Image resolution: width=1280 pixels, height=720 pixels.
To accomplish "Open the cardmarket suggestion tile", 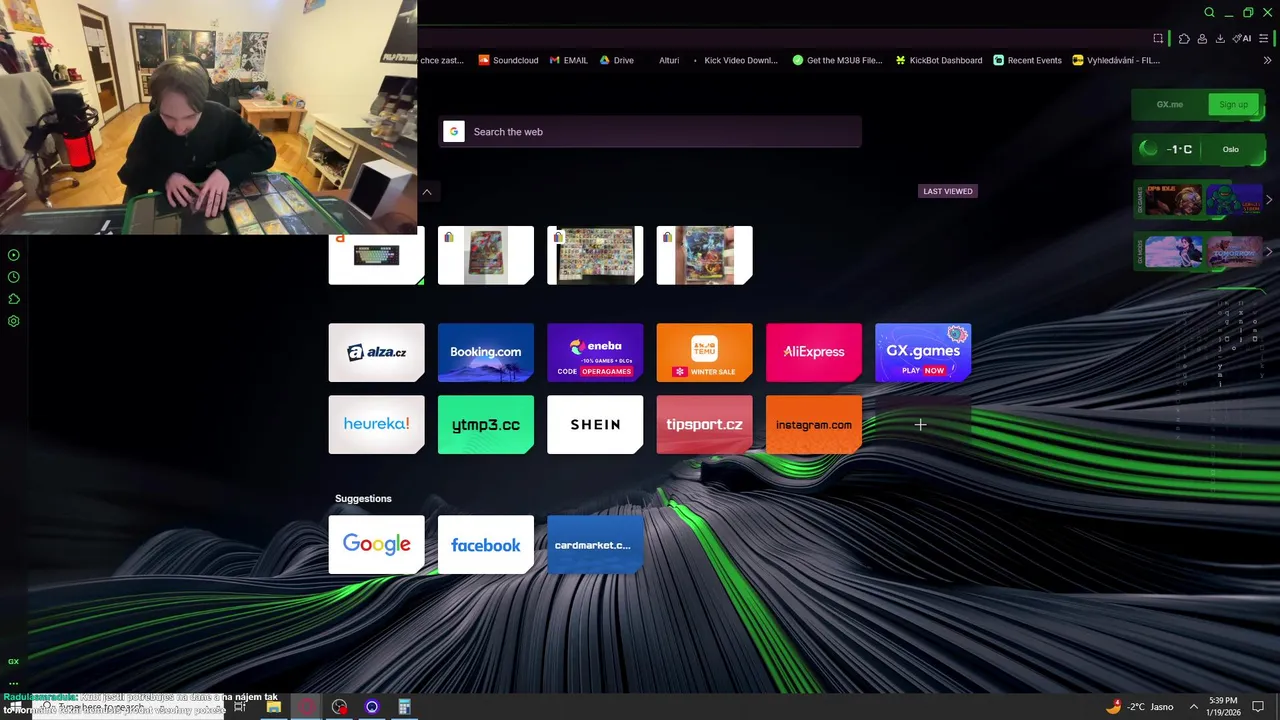I will tap(595, 544).
